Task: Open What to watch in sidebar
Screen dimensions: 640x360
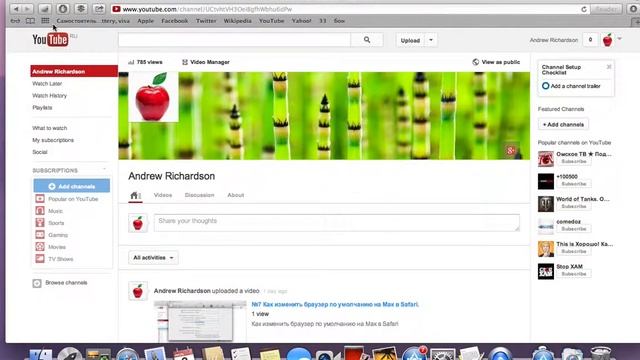Action: coord(50,128)
